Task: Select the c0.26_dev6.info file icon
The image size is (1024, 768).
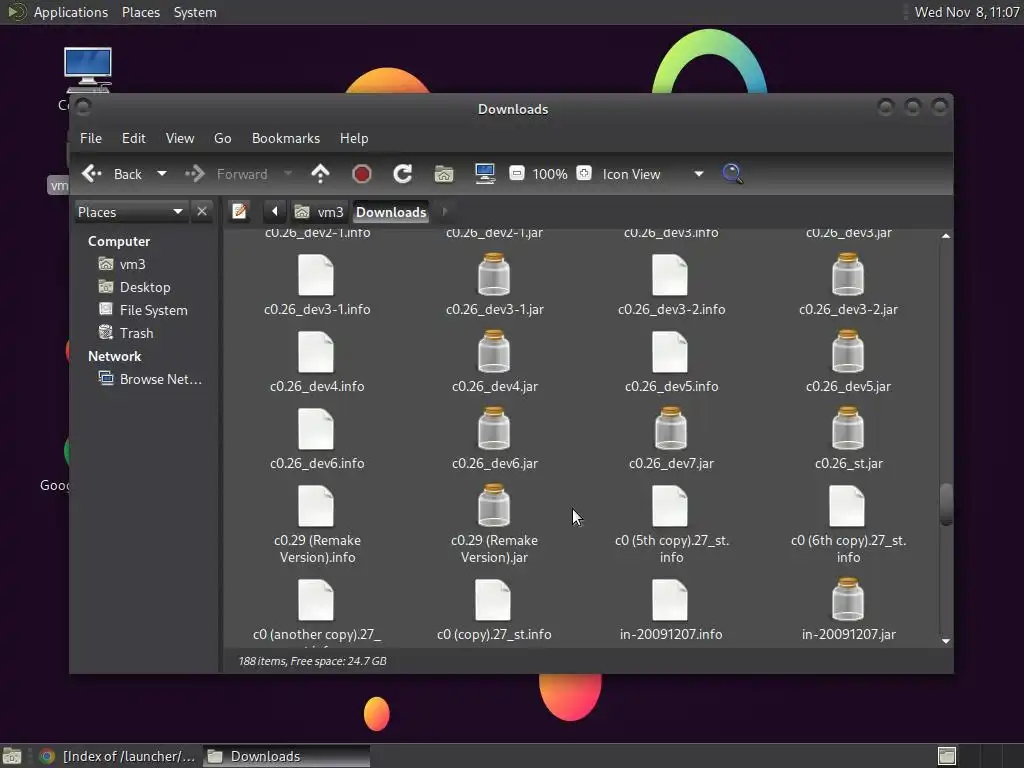Action: pyautogui.click(x=316, y=429)
